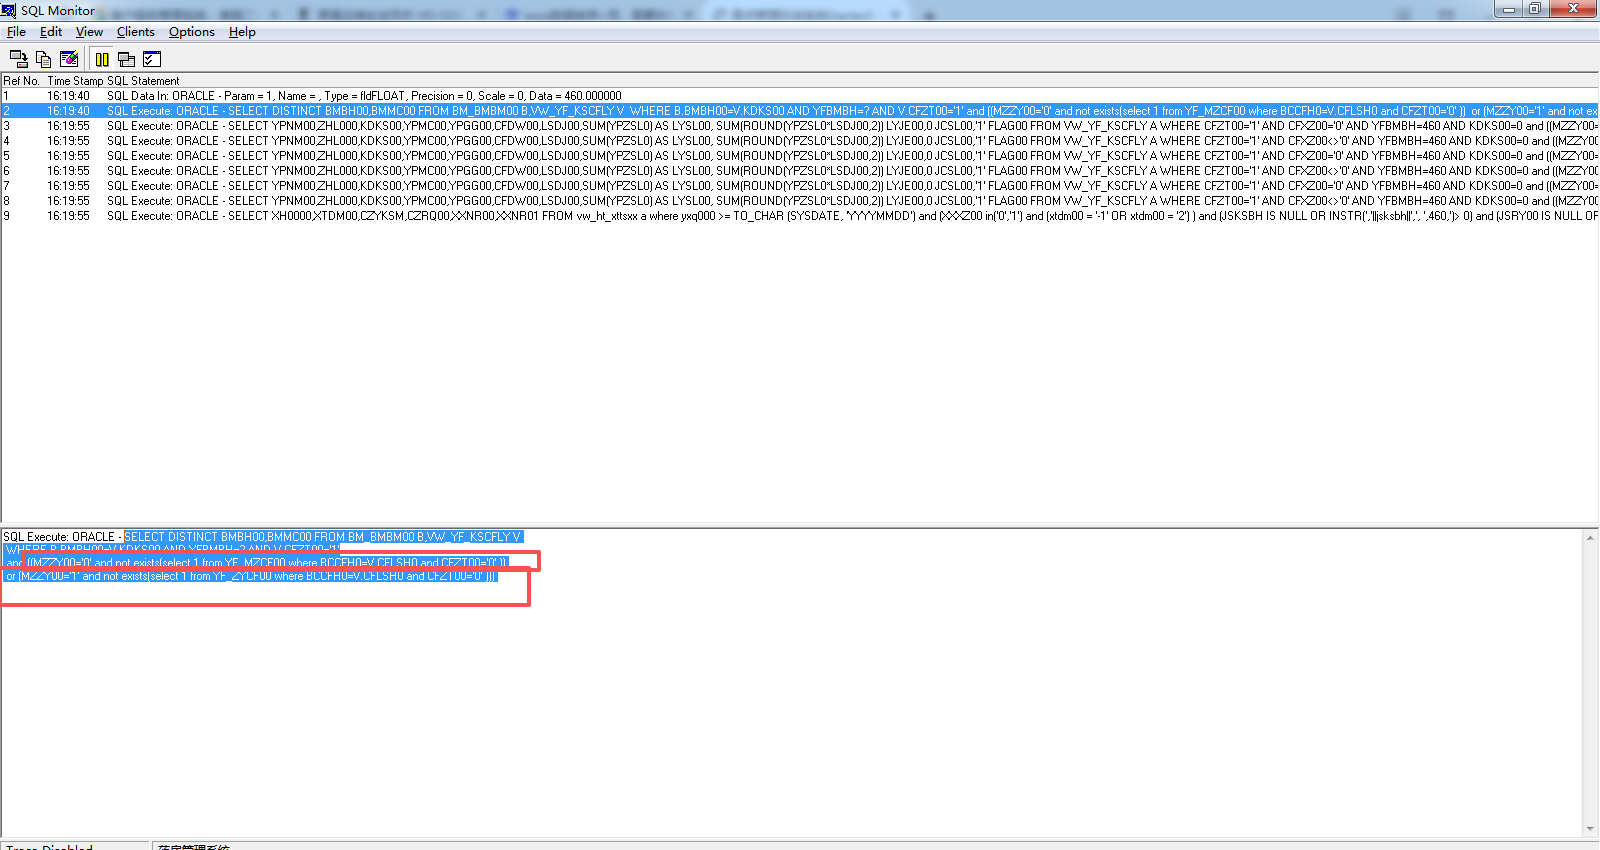Open the Help menu

coord(242,32)
